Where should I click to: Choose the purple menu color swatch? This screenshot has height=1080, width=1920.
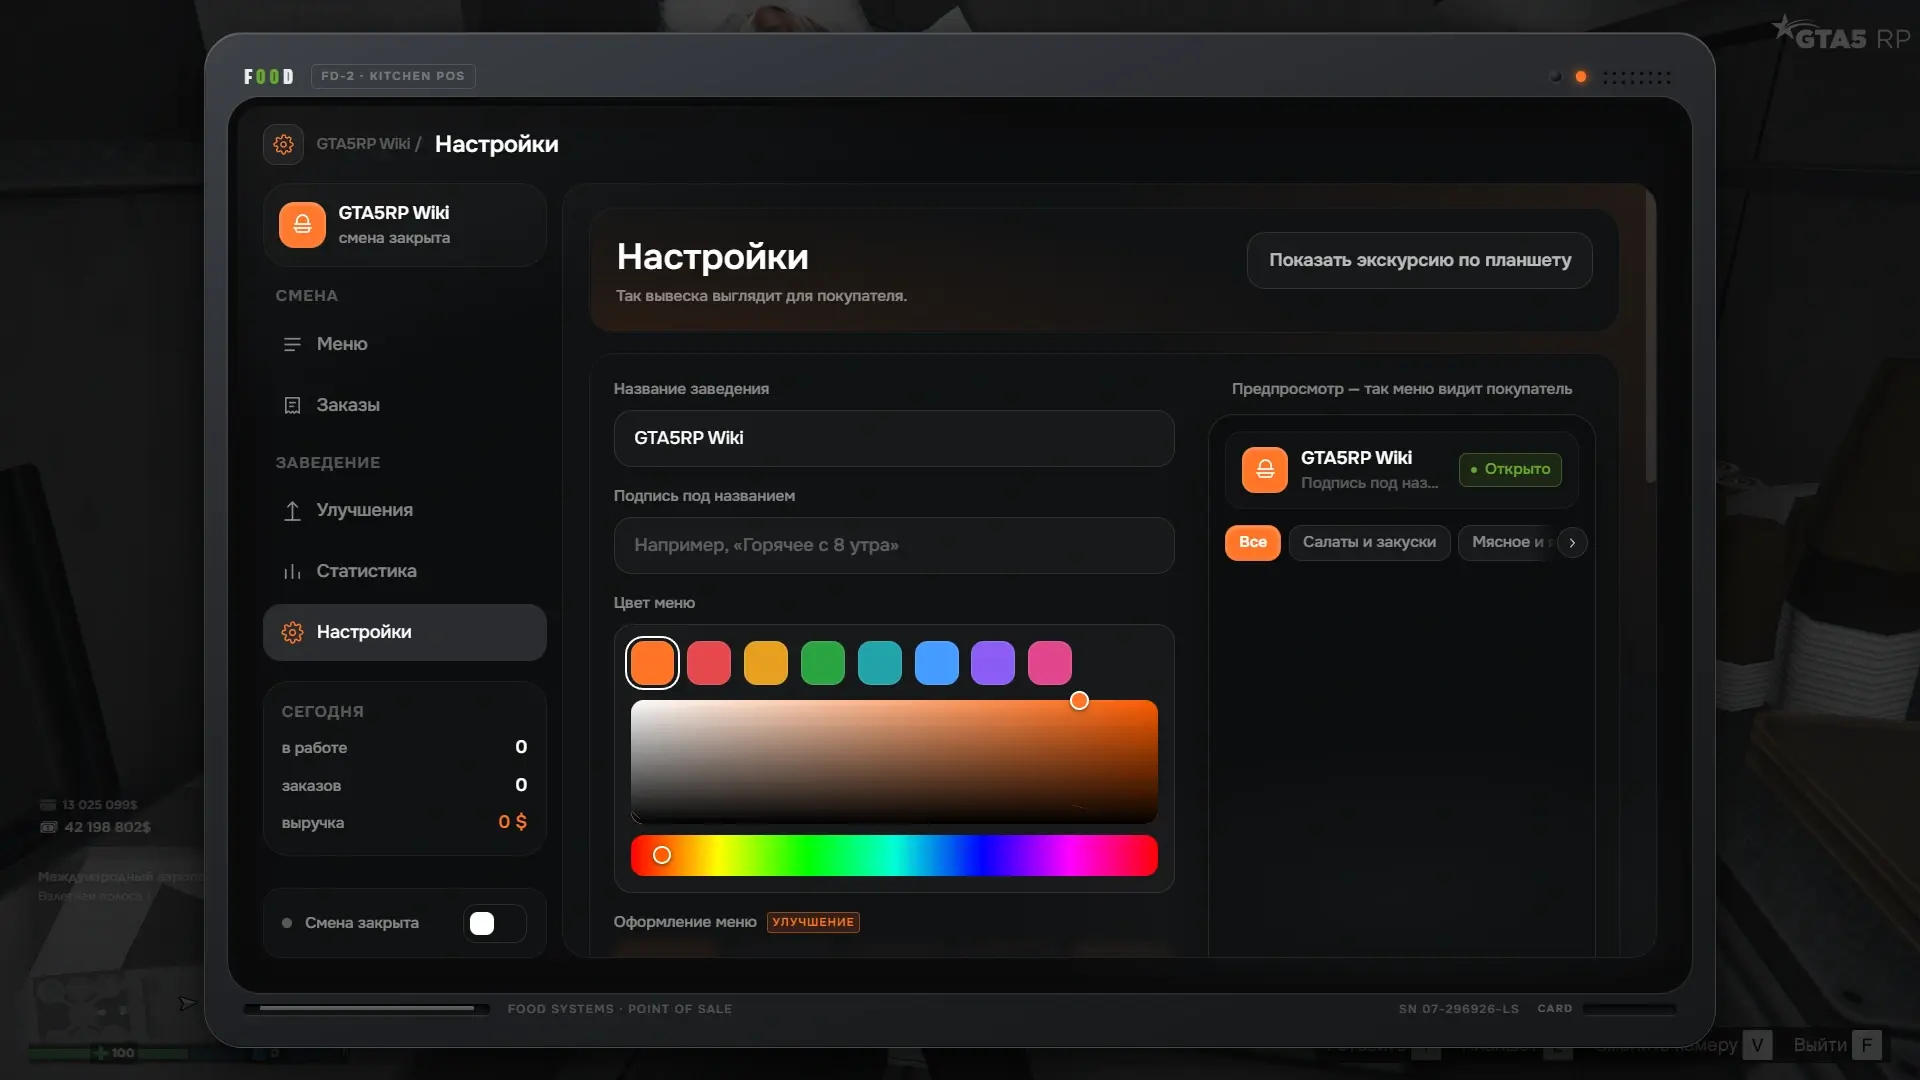click(993, 663)
